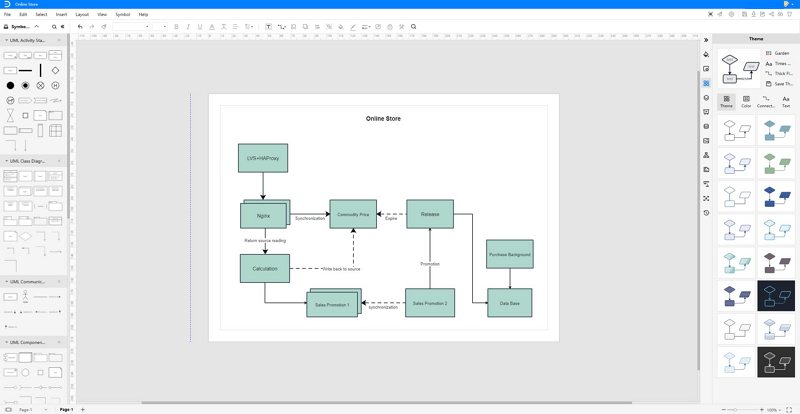Collapse the symbol library panel

(62, 27)
